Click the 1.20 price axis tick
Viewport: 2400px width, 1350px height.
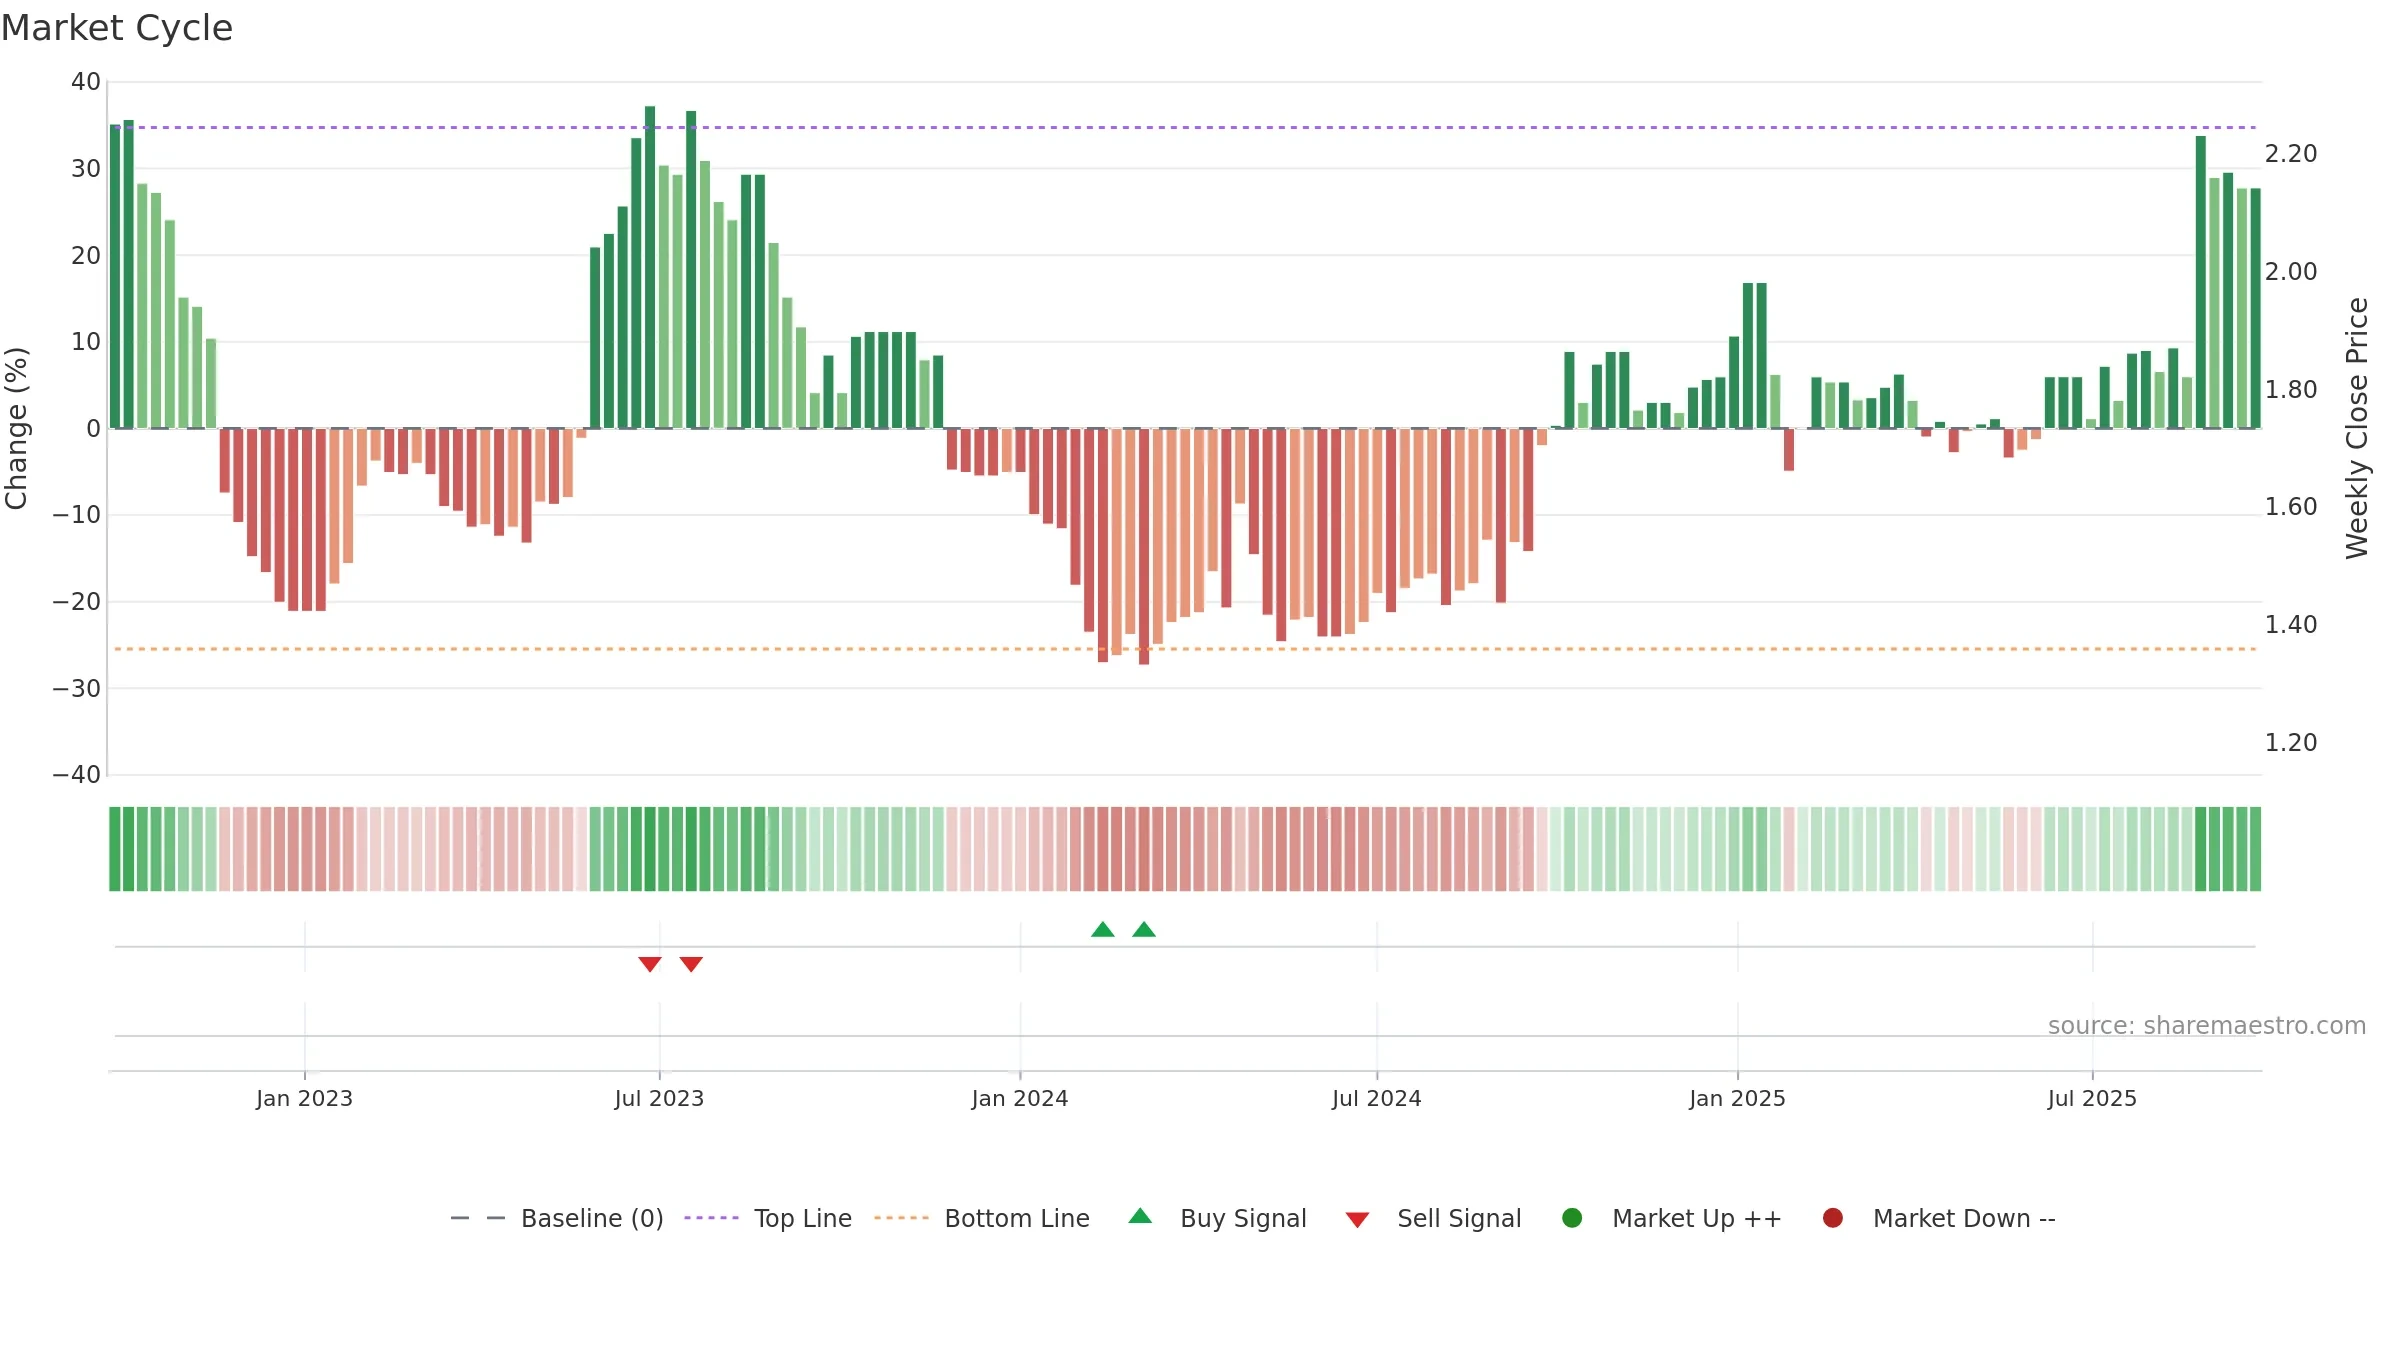(2291, 743)
